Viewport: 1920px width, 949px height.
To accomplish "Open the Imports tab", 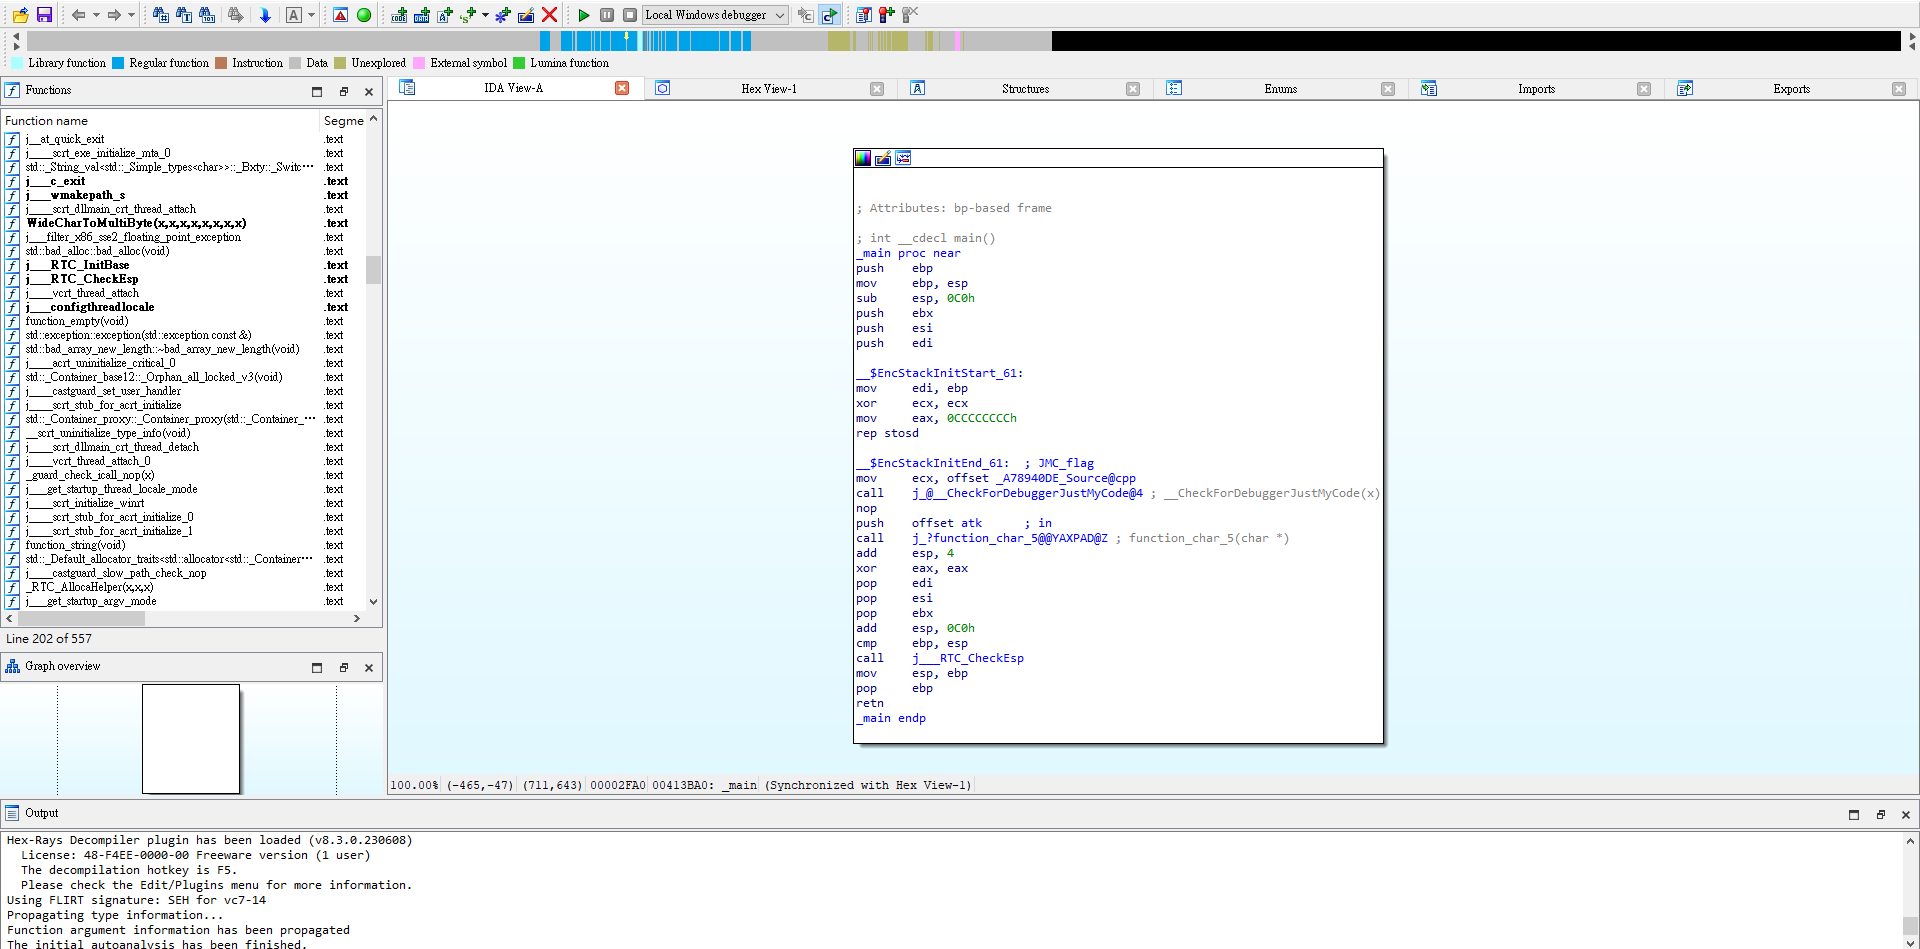I will coord(1536,89).
